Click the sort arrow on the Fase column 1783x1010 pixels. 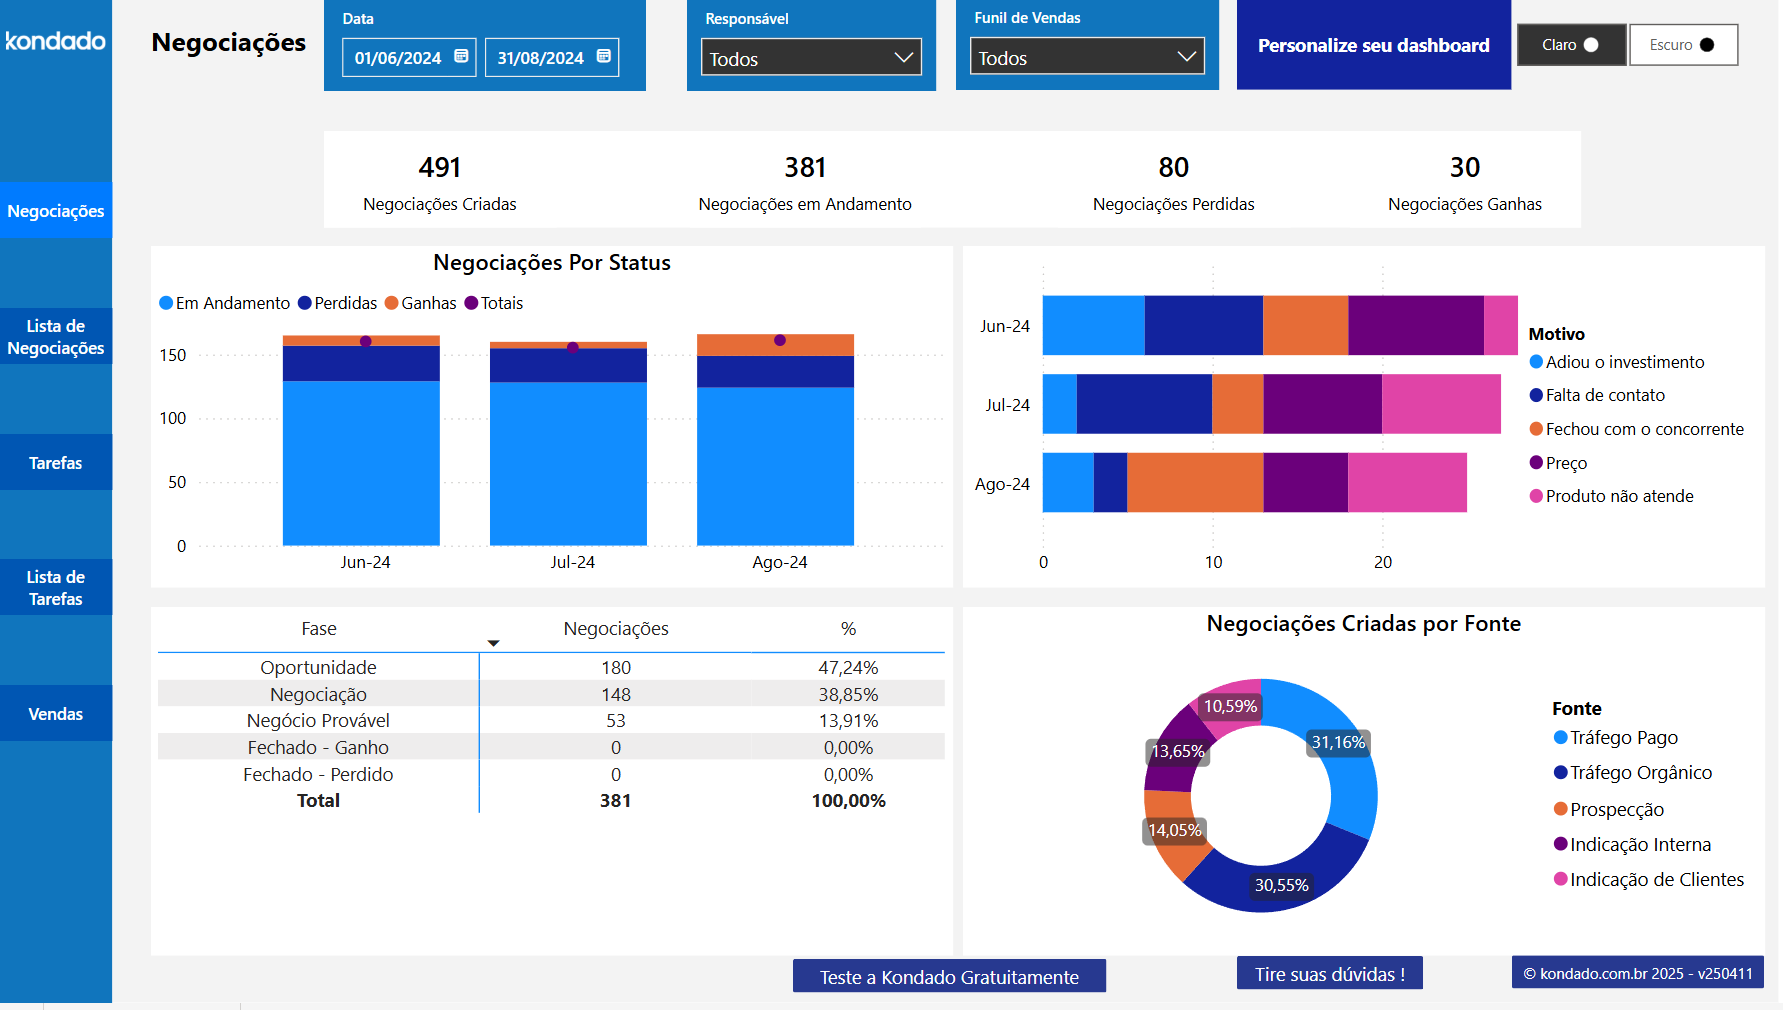(493, 642)
